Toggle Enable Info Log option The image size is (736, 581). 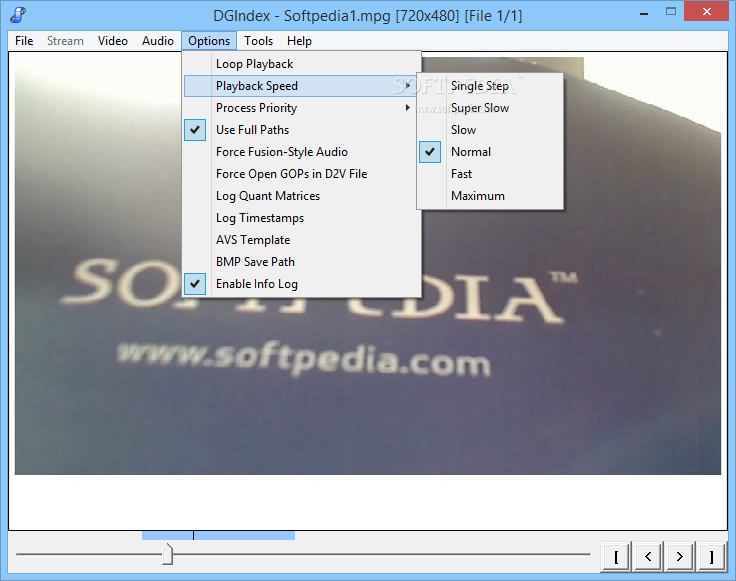[302, 284]
